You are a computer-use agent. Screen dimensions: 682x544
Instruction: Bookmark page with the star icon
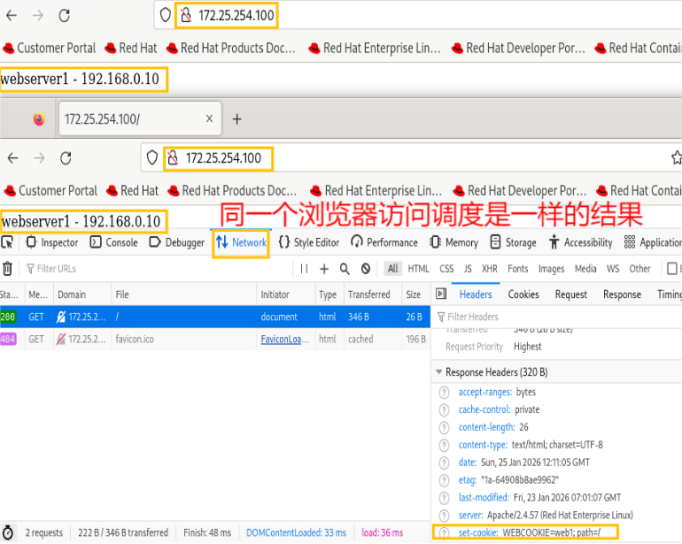676,158
